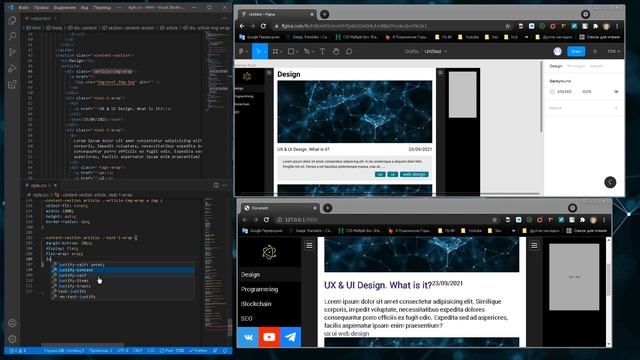This screenshot has width=640, height=360.
Task: Open the Файл menu in VS Code
Action: point(24,7)
